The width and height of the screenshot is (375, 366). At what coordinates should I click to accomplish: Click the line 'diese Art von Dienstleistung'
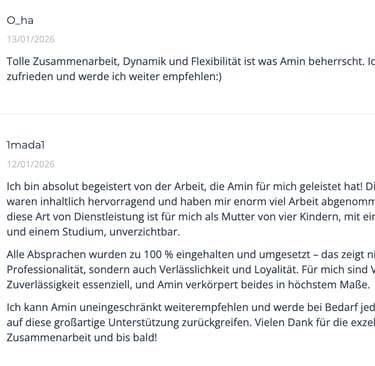coord(191,217)
